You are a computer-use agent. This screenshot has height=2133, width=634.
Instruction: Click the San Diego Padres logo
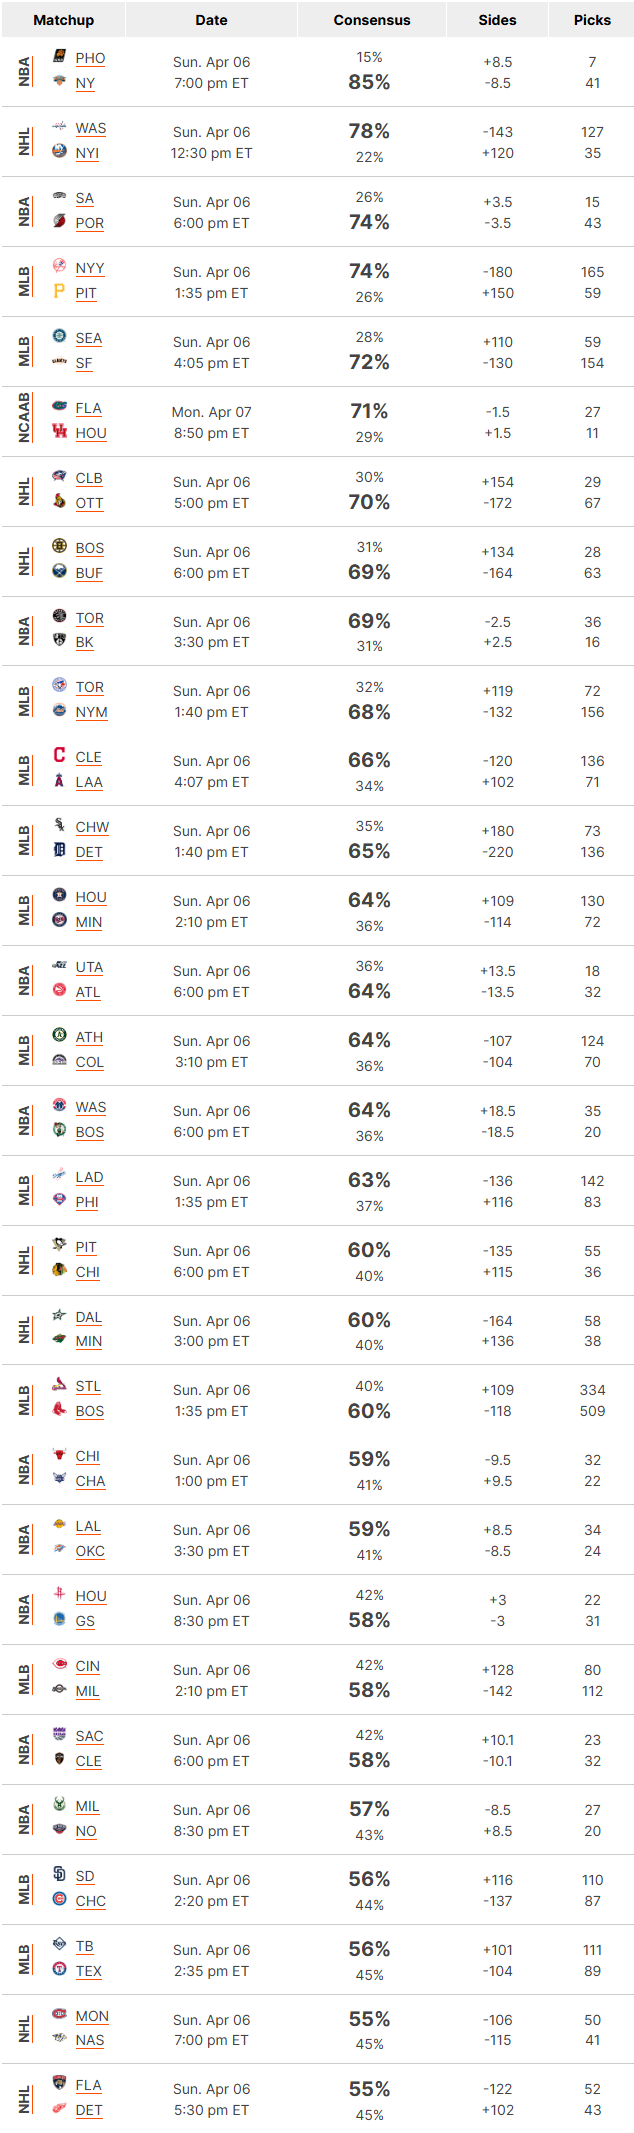pos(59,1874)
